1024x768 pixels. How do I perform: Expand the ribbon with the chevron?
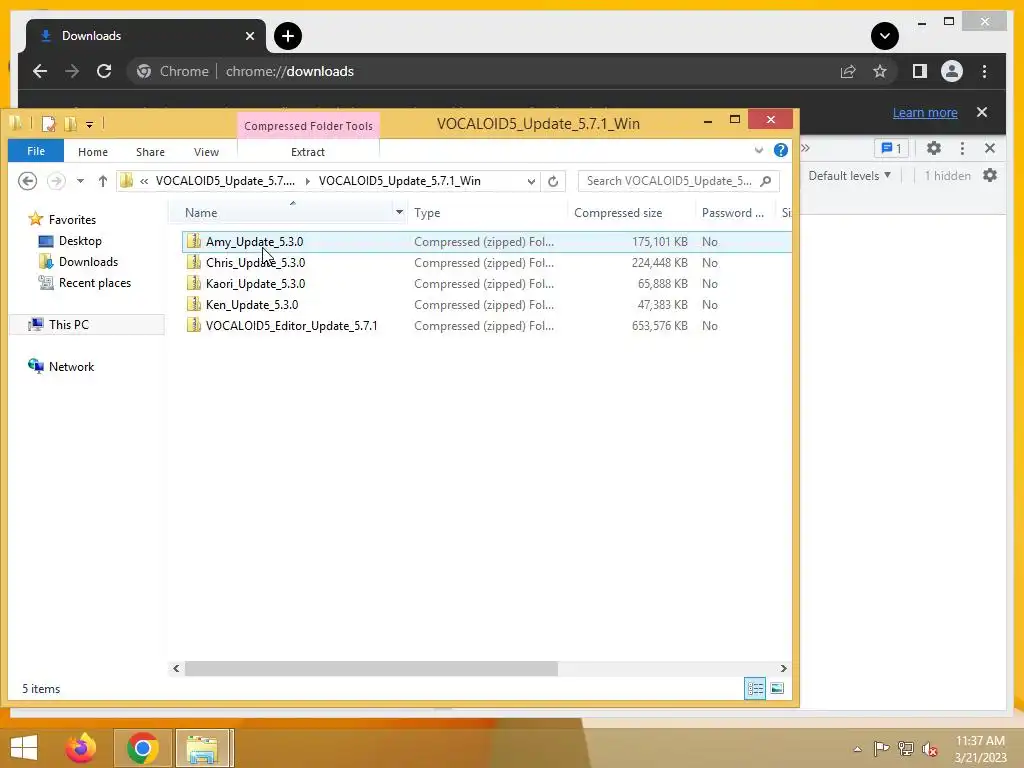point(759,150)
